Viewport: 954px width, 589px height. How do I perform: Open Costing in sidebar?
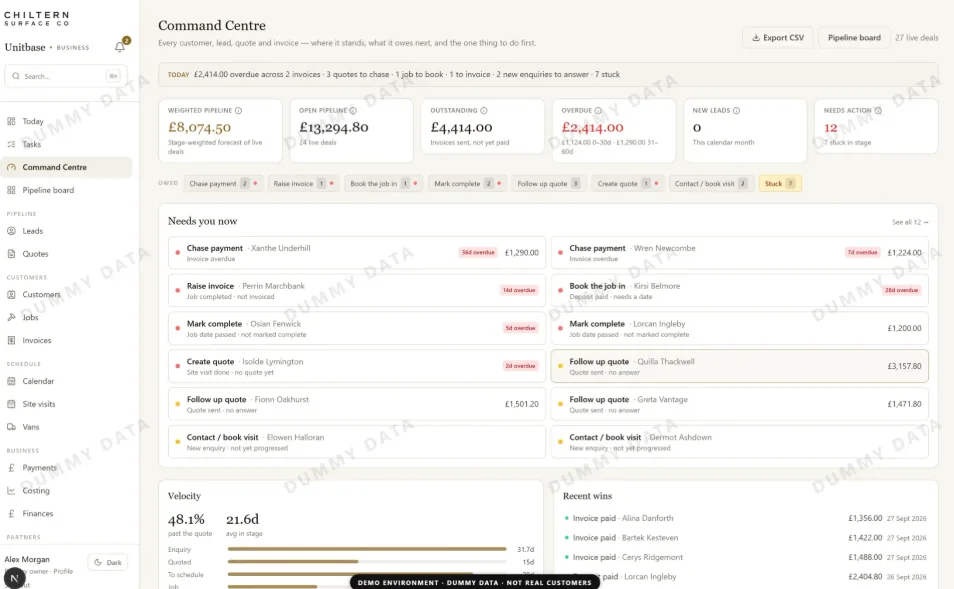click(x=66, y=490)
